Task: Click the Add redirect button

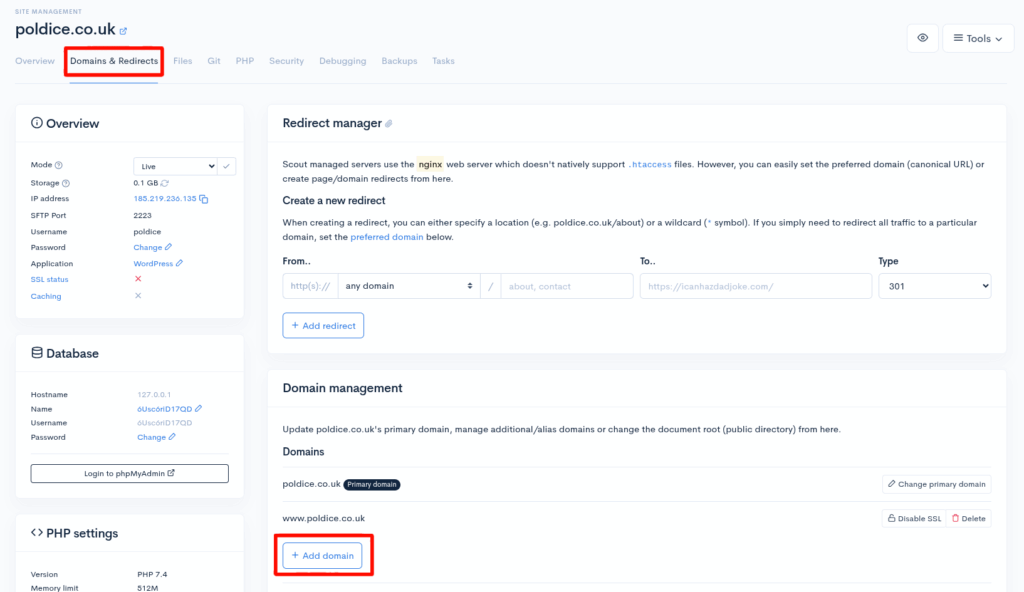Action: [323, 325]
